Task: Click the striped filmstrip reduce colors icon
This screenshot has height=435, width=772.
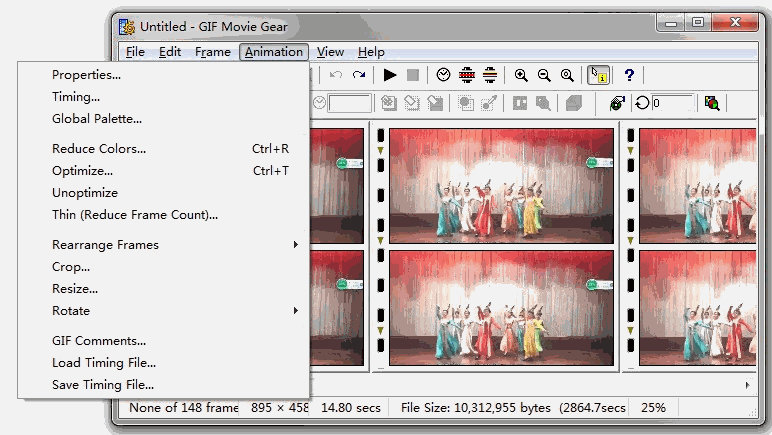Action: pos(490,75)
